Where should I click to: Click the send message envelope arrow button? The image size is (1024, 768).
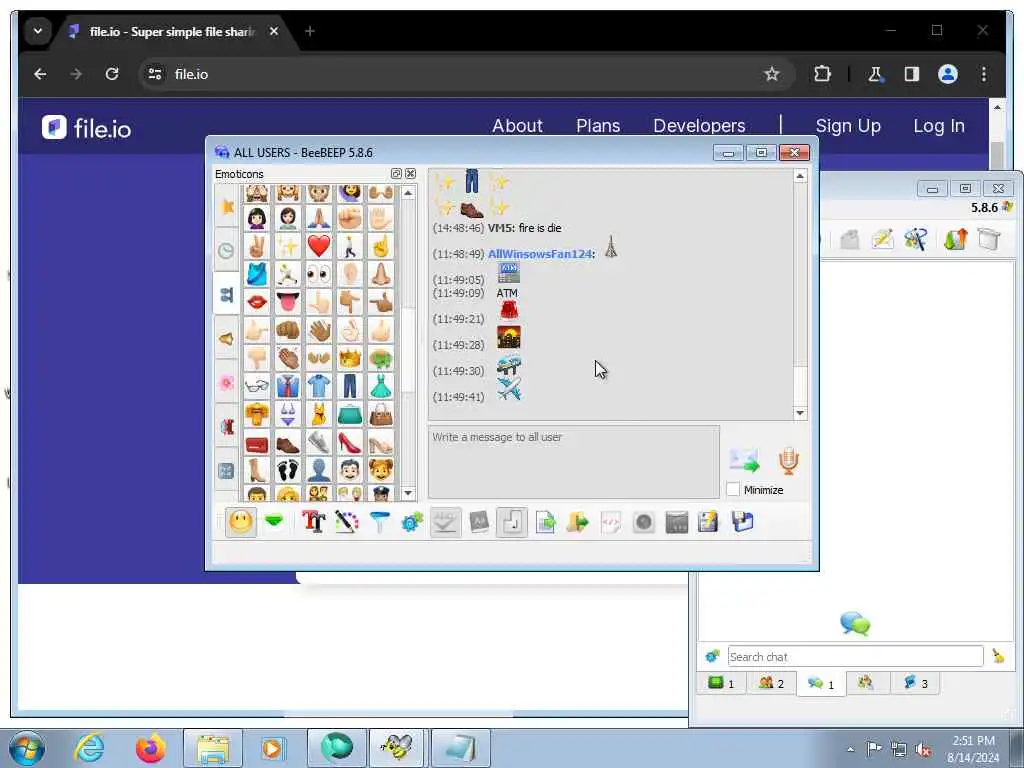click(744, 460)
